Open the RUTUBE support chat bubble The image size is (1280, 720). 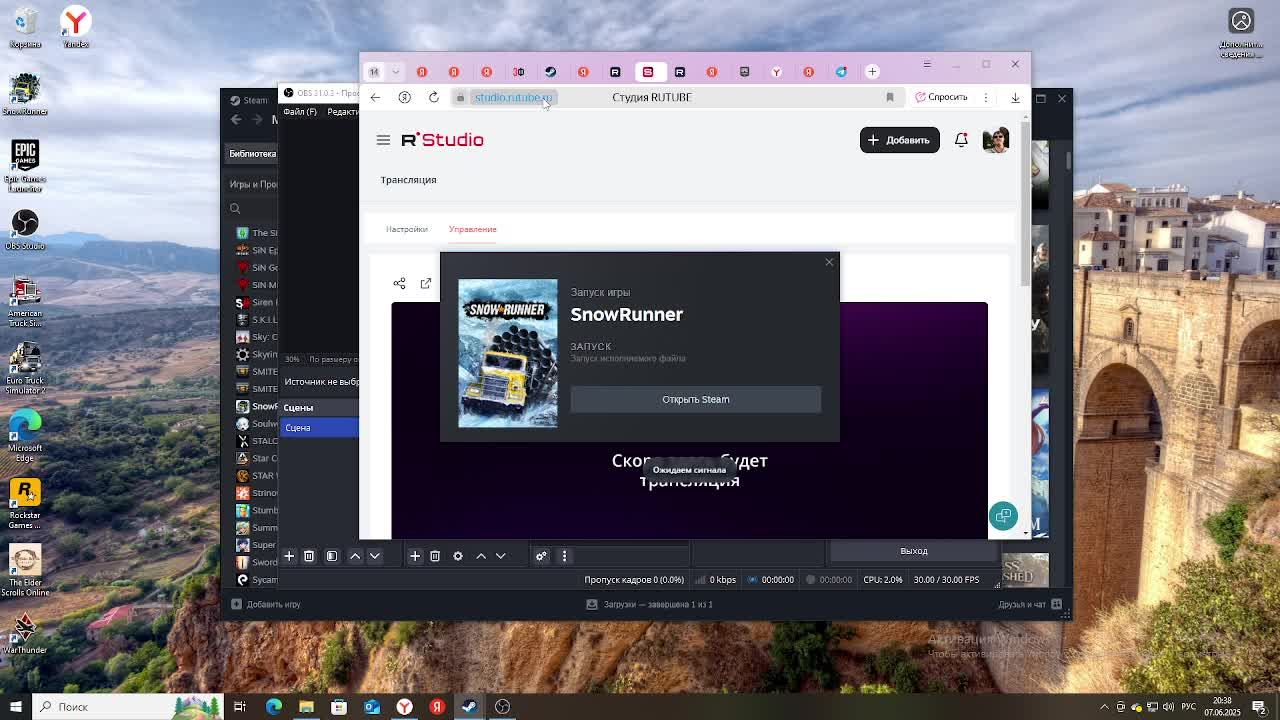(x=1003, y=516)
